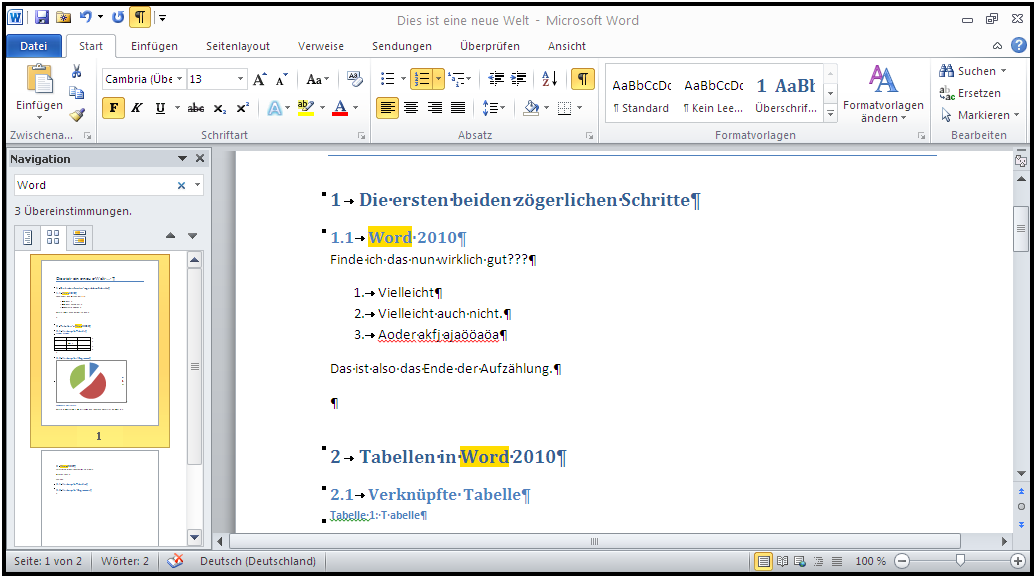Apply the Standard style
The width and height of the screenshot is (1036, 578).
click(641, 94)
